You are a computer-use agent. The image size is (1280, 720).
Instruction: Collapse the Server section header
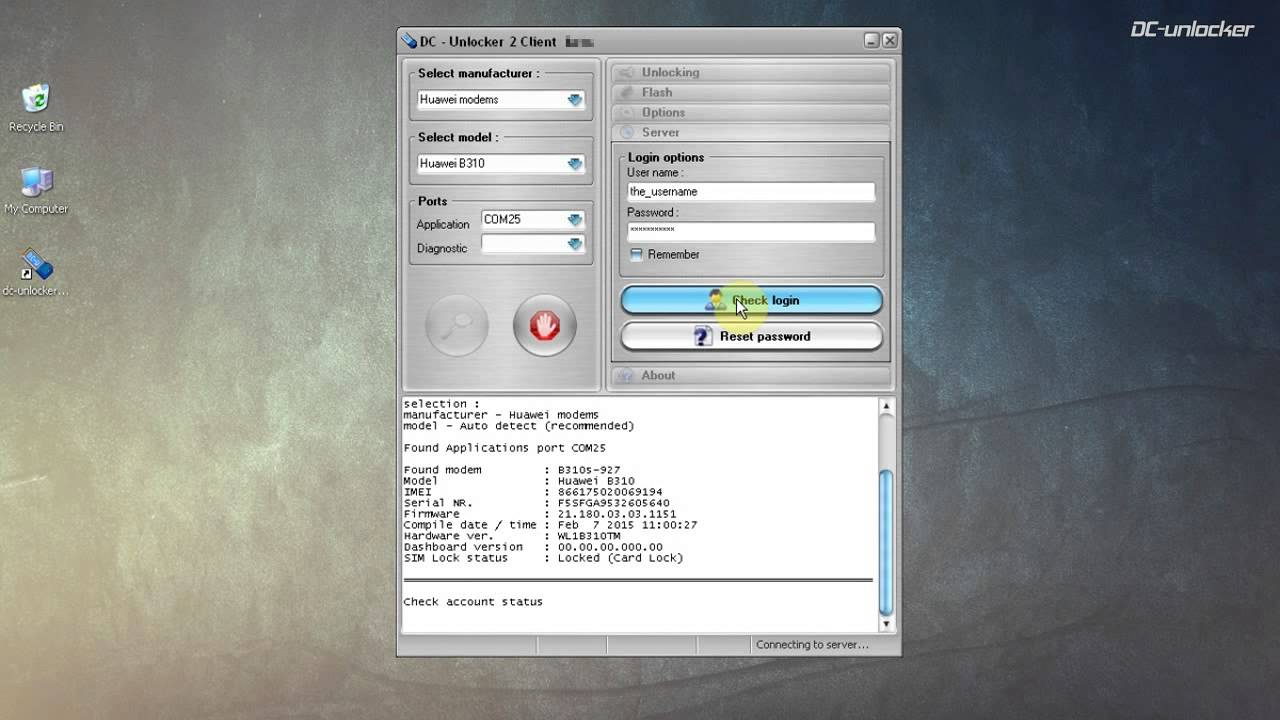coord(750,133)
